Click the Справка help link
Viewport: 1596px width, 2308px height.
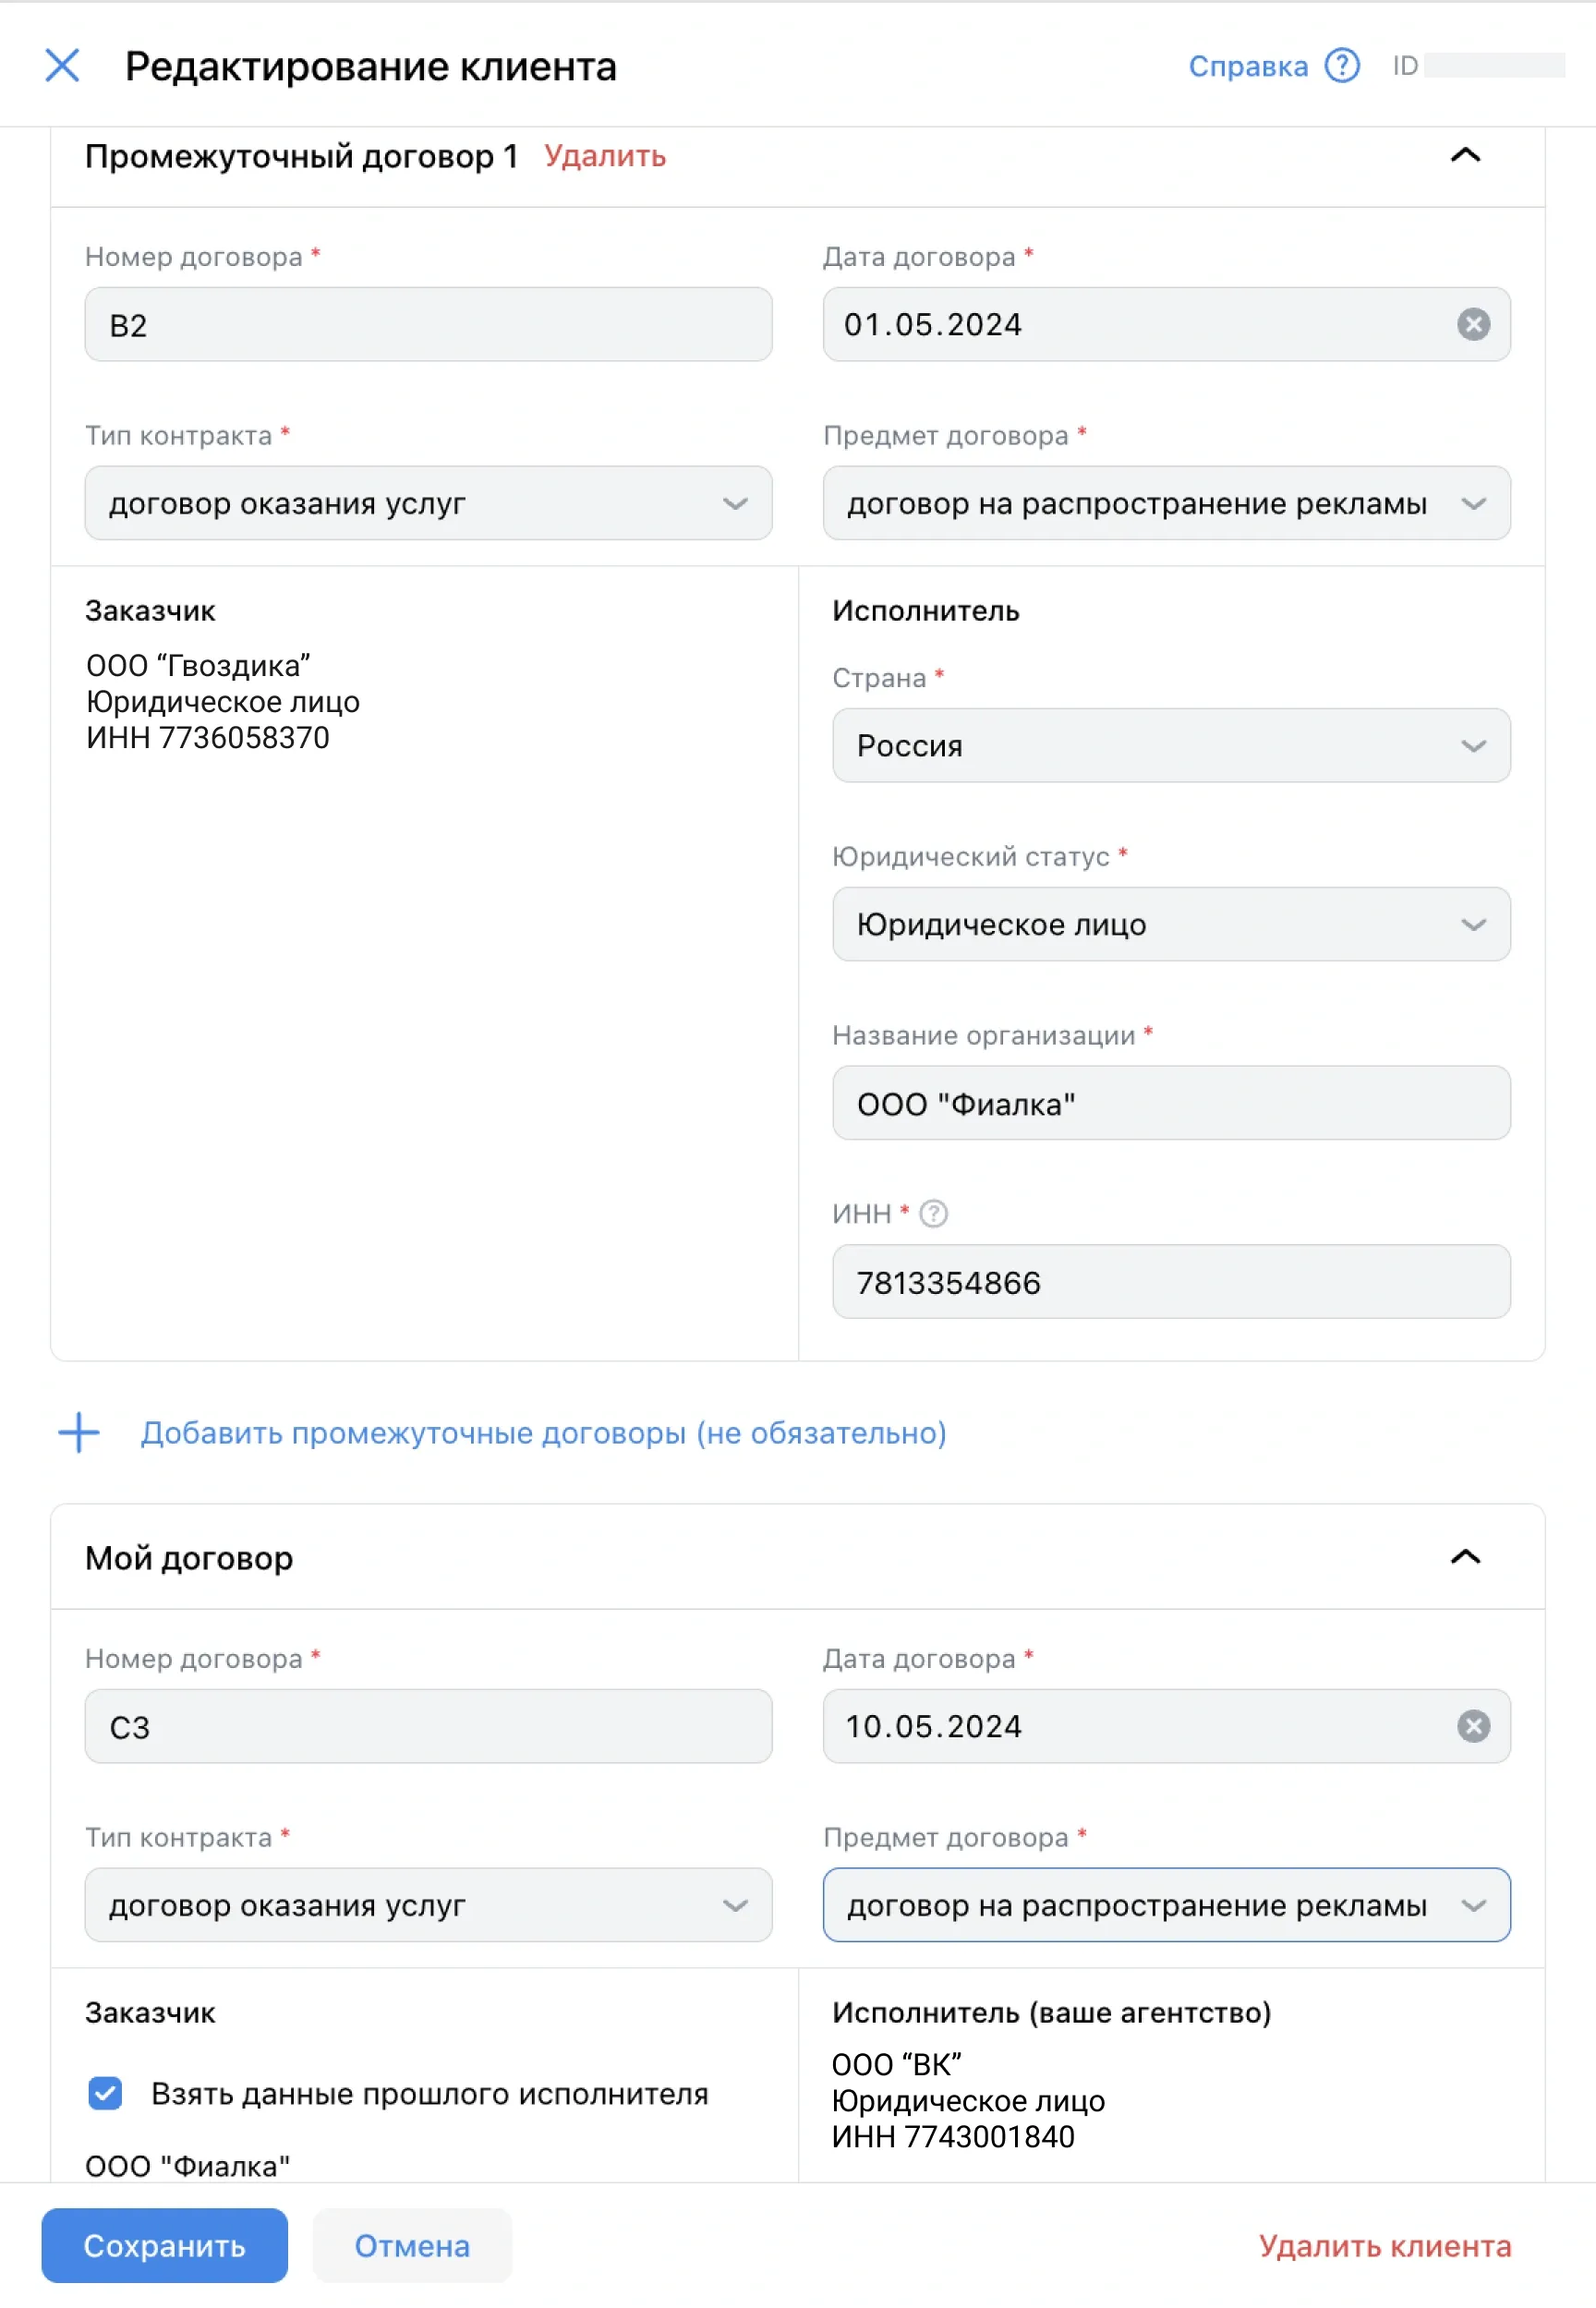(x=1247, y=66)
